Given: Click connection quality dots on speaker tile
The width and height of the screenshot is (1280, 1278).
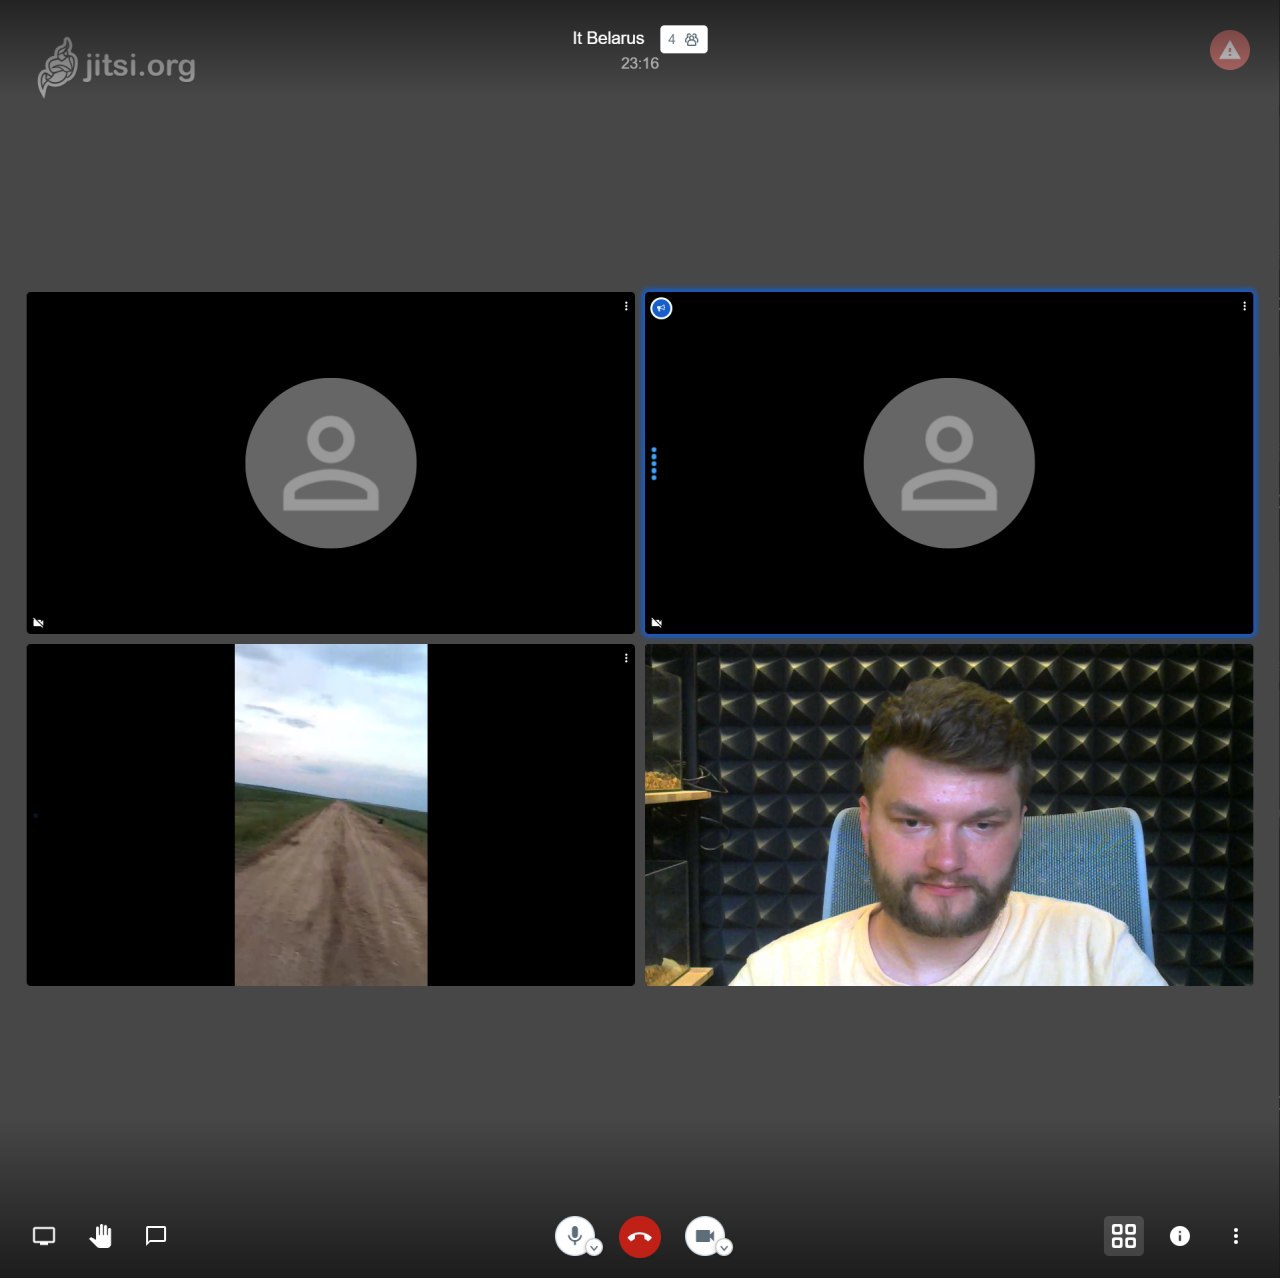Looking at the screenshot, I should (x=654, y=463).
